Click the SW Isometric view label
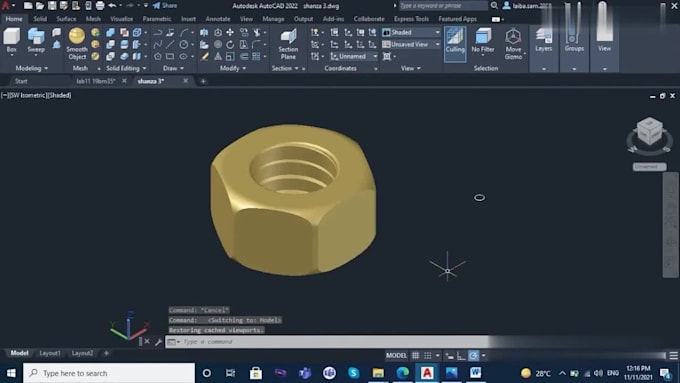The width and height of the screenshot is (680, 383). tap(27, 95)
